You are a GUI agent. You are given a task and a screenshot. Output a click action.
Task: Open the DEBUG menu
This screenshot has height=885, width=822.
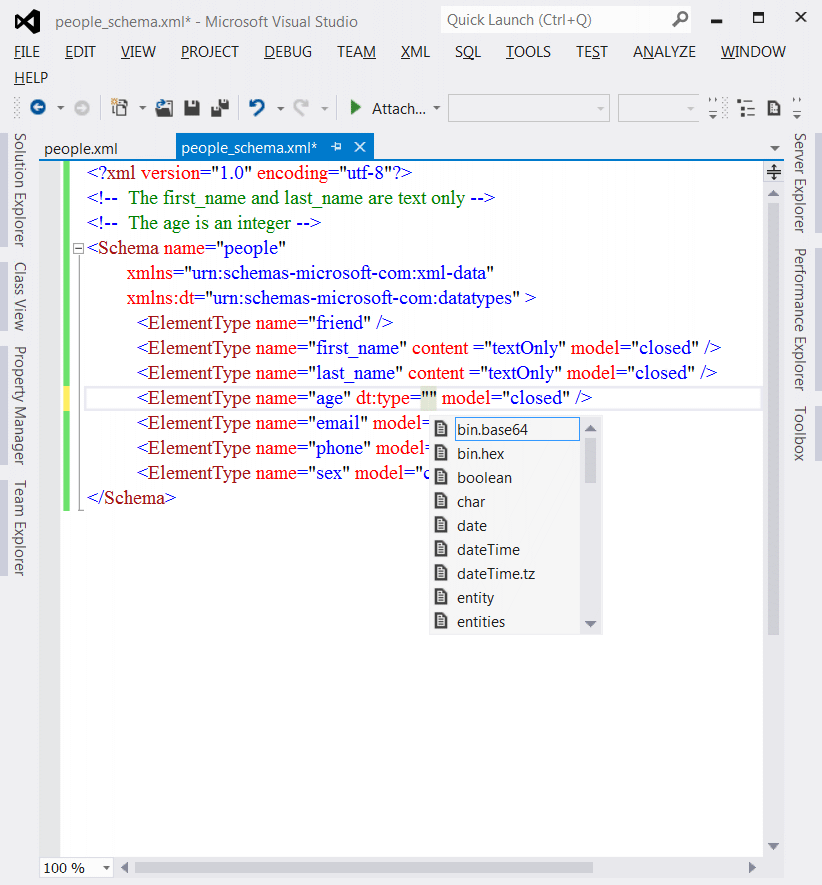(x=288, y=52)
